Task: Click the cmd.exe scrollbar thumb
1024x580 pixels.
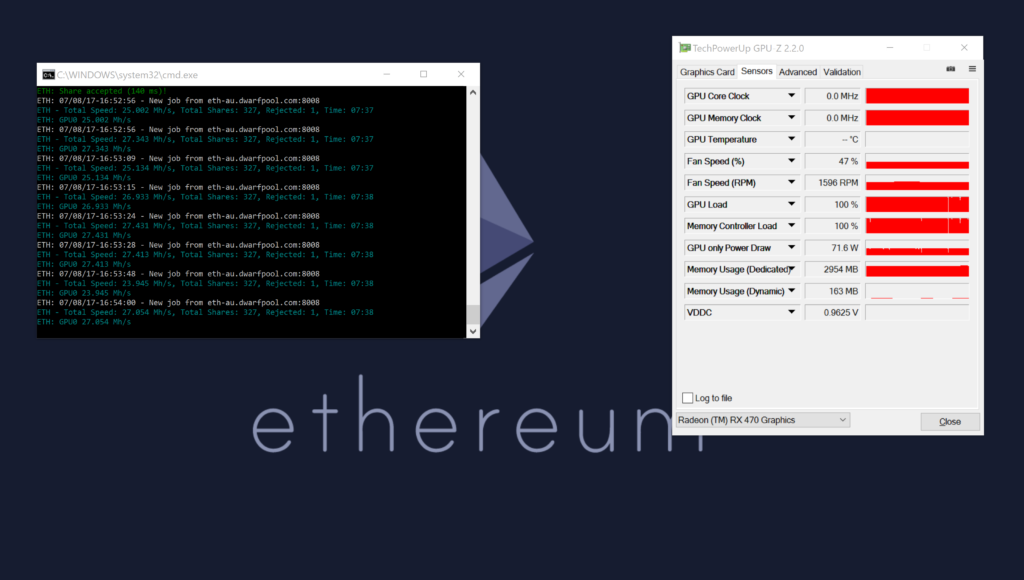Action: (x=473, y=315)
